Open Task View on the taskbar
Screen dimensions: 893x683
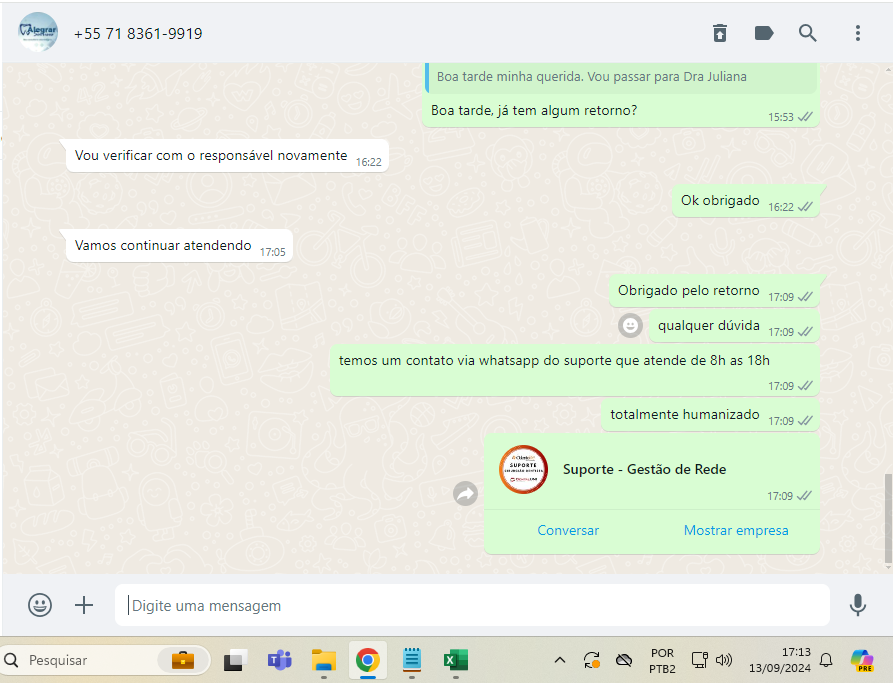(x=235, y=660)
